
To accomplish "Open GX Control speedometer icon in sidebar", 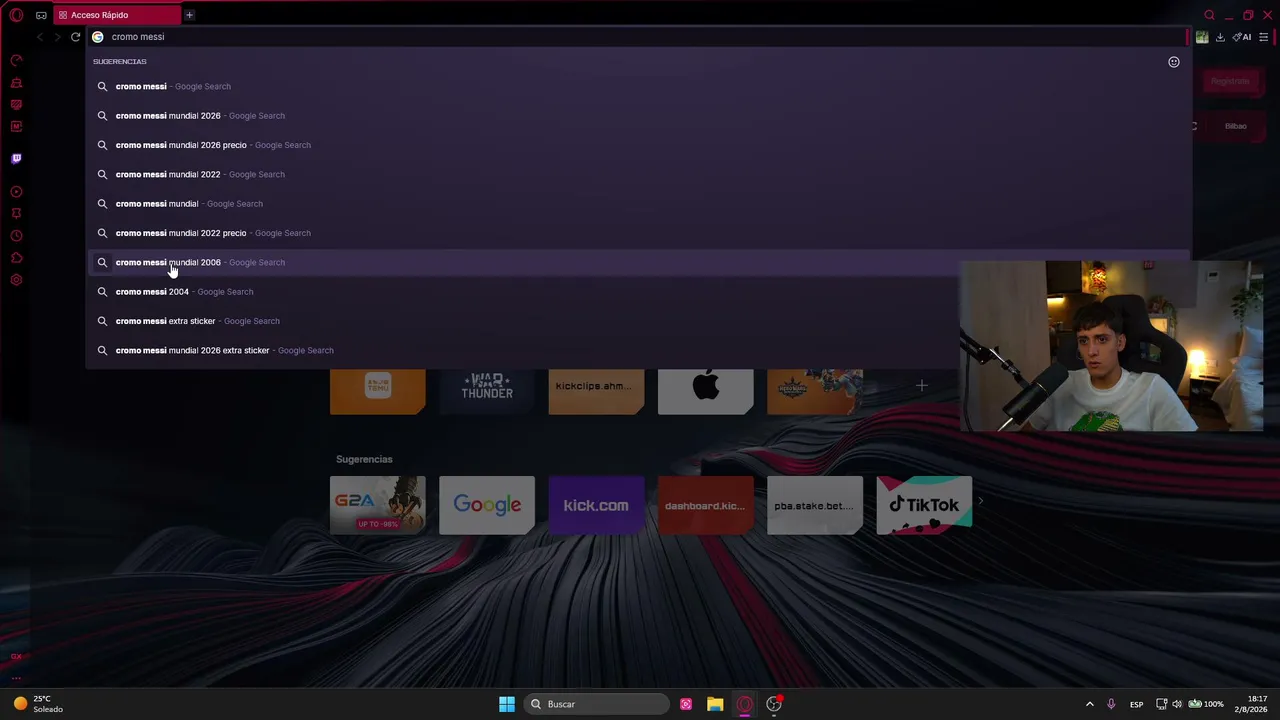I will pyautogui.click(x=16, y=61).
